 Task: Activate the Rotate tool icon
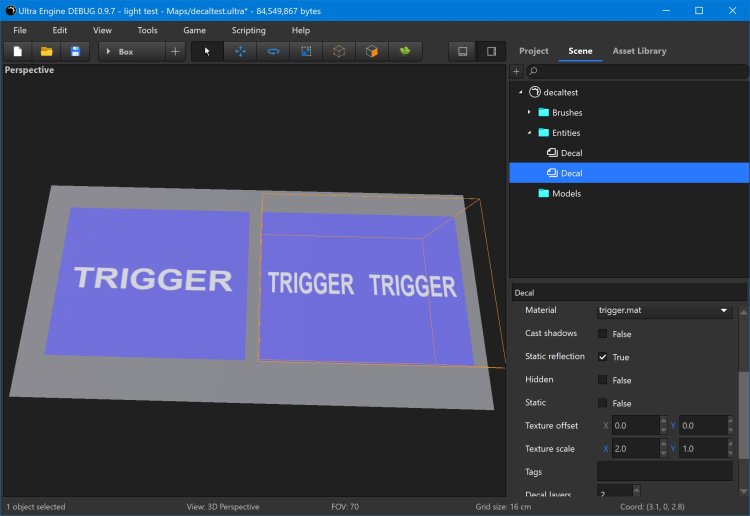pyautogui.click(x=273, y=51)
